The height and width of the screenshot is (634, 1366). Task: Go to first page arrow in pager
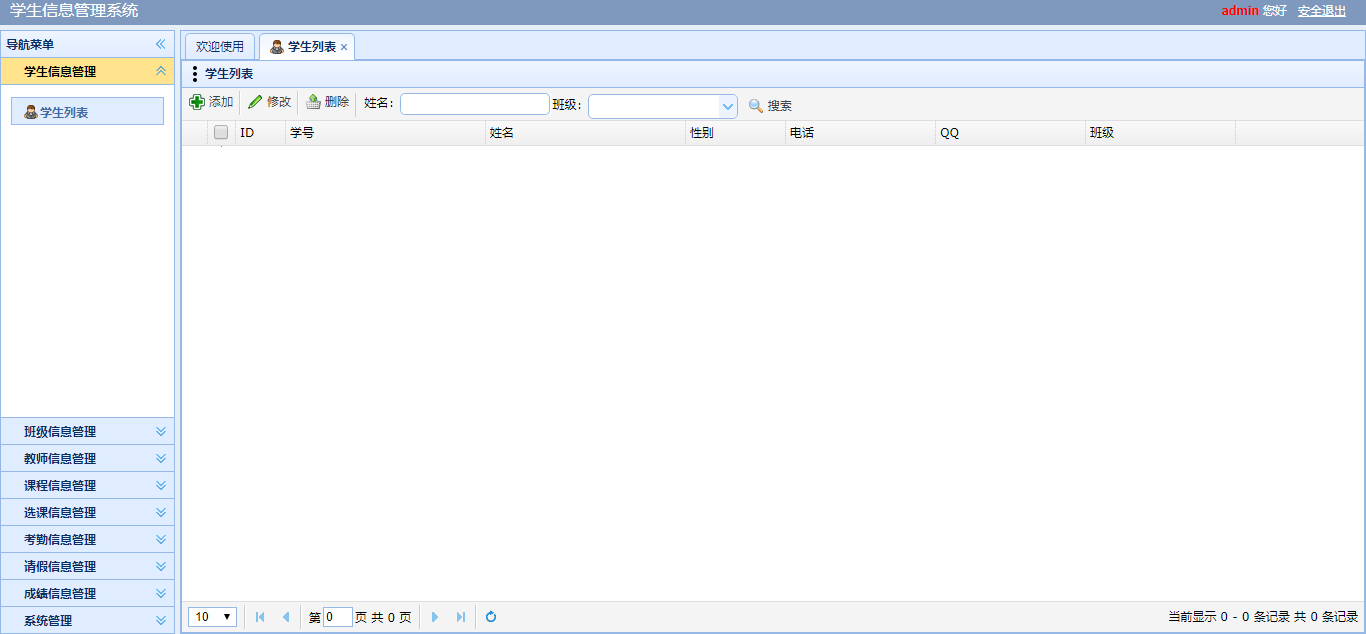point(260,617)
